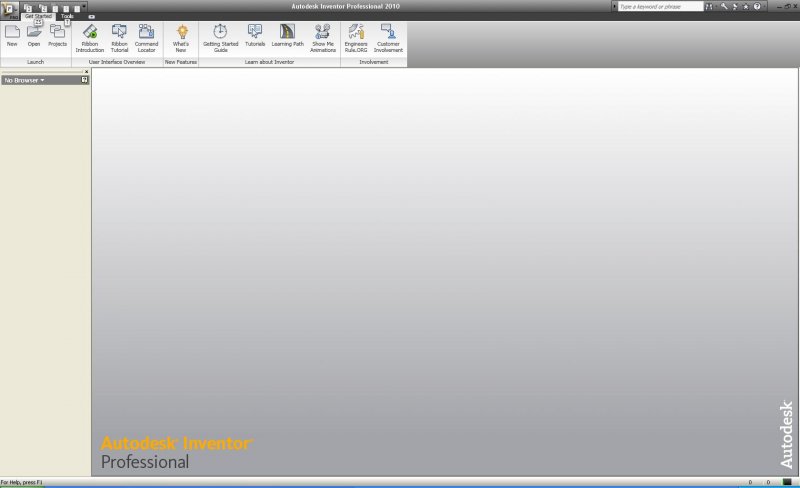Expand the No Browser dropdown
The height and width of the screenshot is (488, 800).
[24, 80]
